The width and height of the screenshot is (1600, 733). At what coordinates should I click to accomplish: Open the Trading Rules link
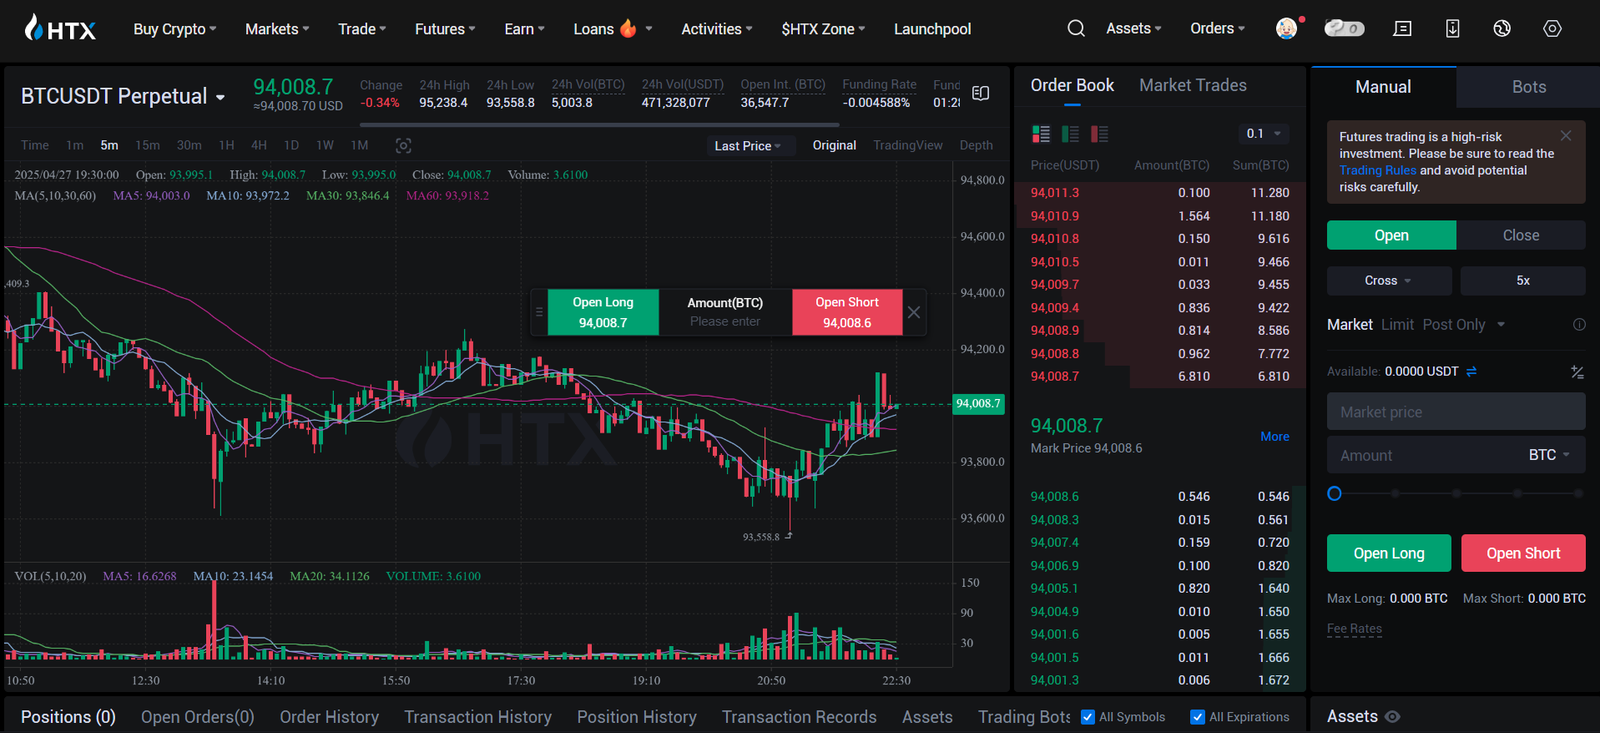point(1378,170)
